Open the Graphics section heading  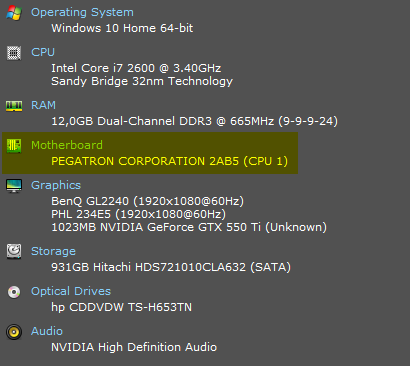56,185
